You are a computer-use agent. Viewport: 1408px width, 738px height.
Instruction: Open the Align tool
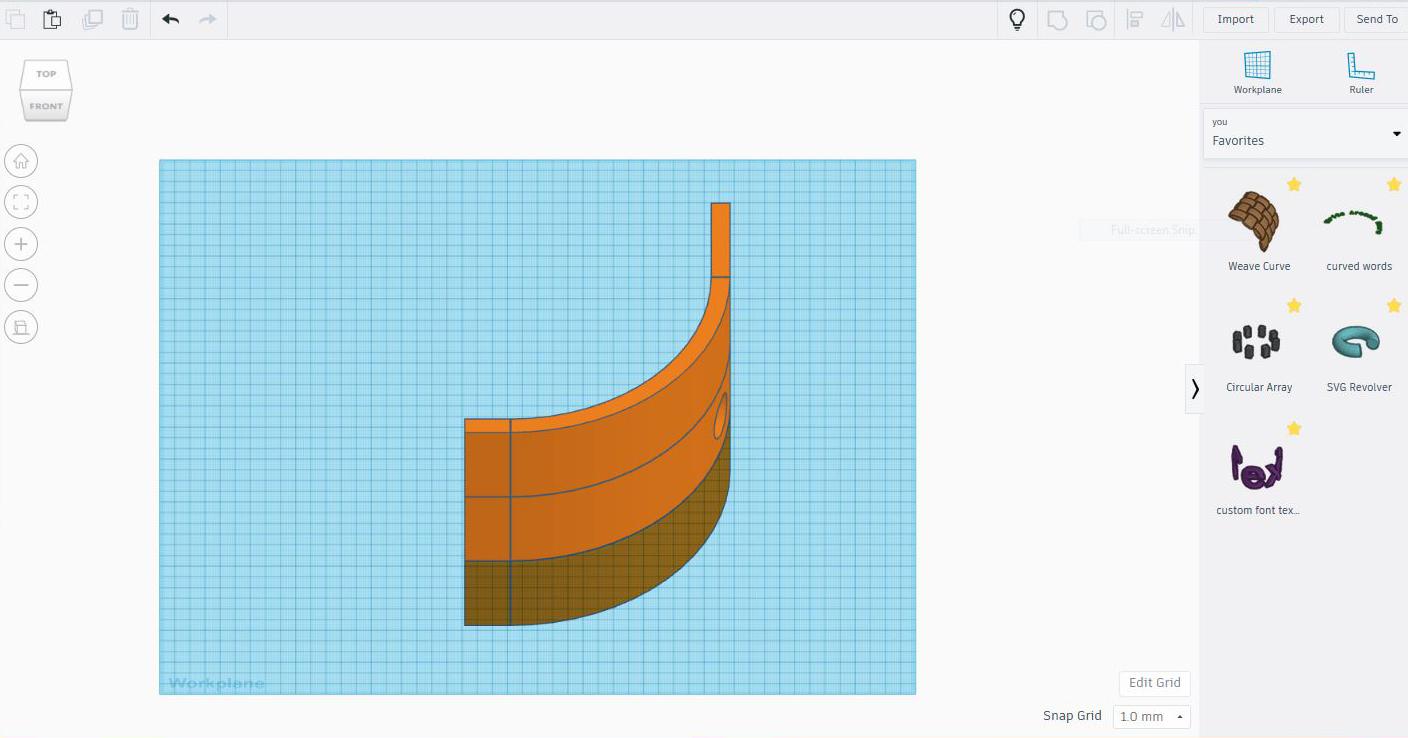tap(1135, 19)
